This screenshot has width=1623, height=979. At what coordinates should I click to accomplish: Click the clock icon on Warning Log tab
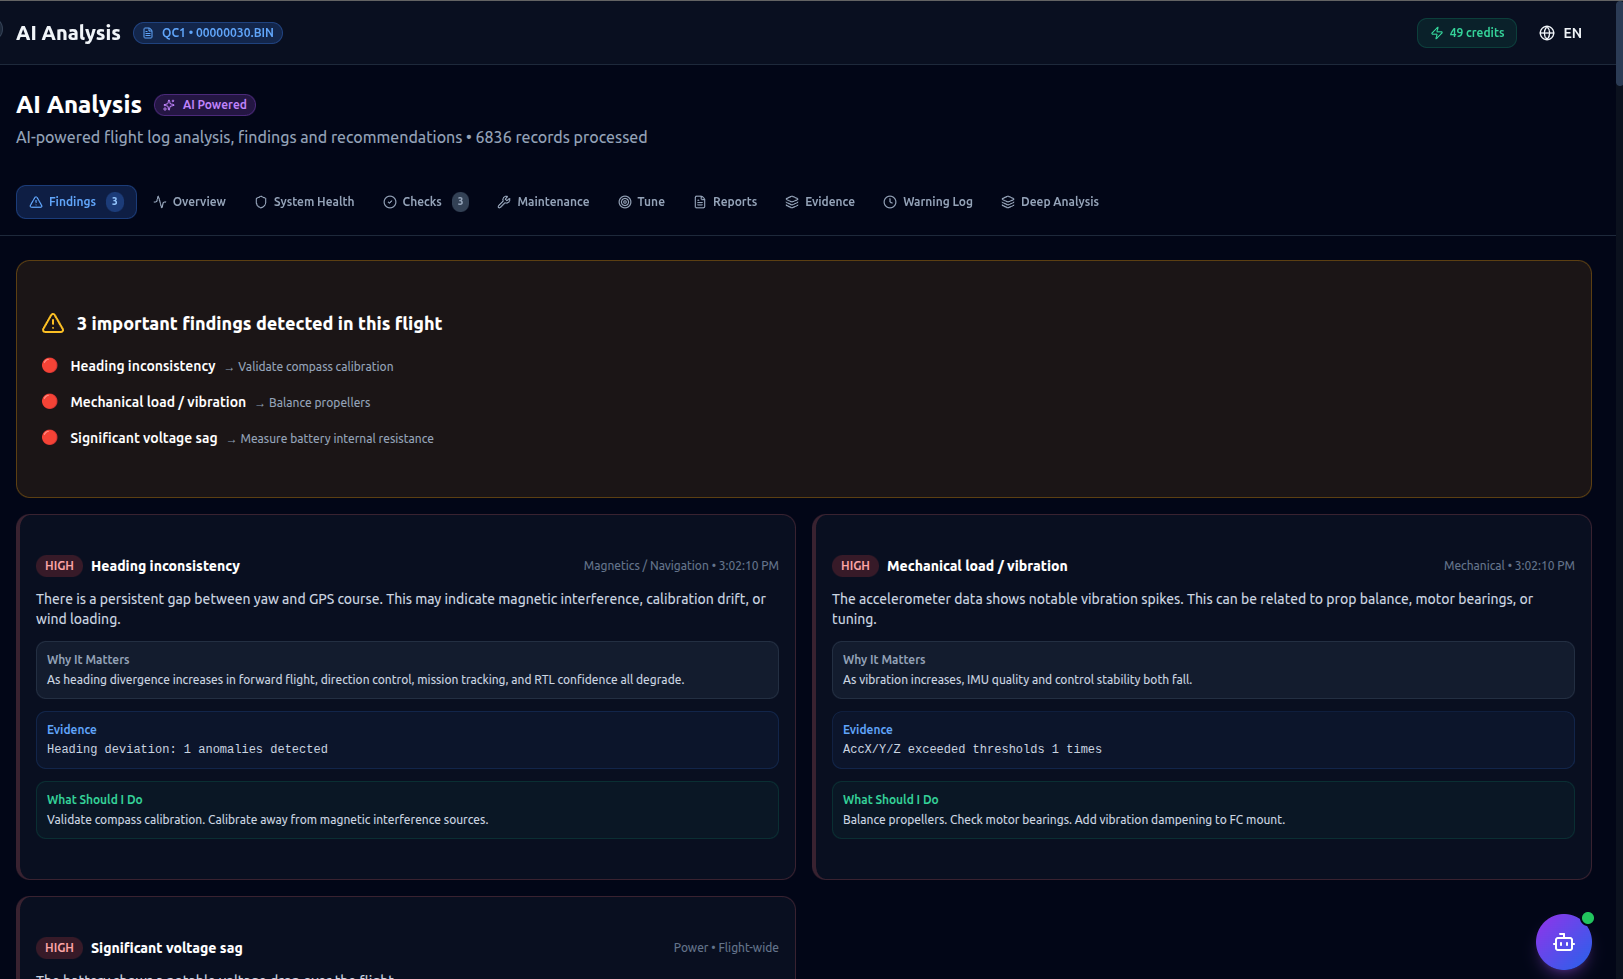pyautogui.click(x=890, y=202)
